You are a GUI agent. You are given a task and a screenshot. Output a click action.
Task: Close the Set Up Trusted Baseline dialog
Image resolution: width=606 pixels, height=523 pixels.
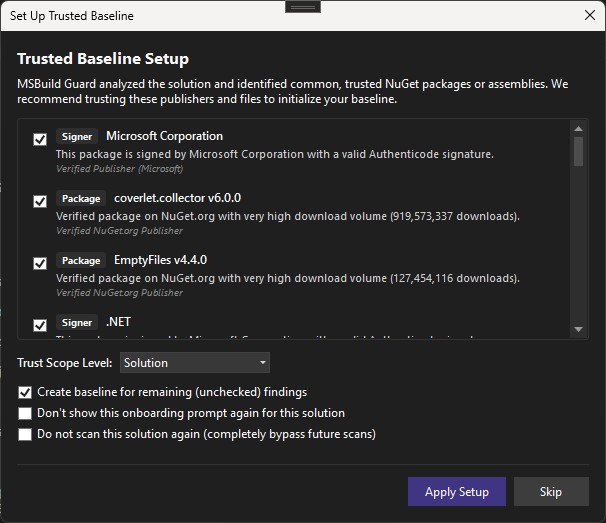point(590,15)
